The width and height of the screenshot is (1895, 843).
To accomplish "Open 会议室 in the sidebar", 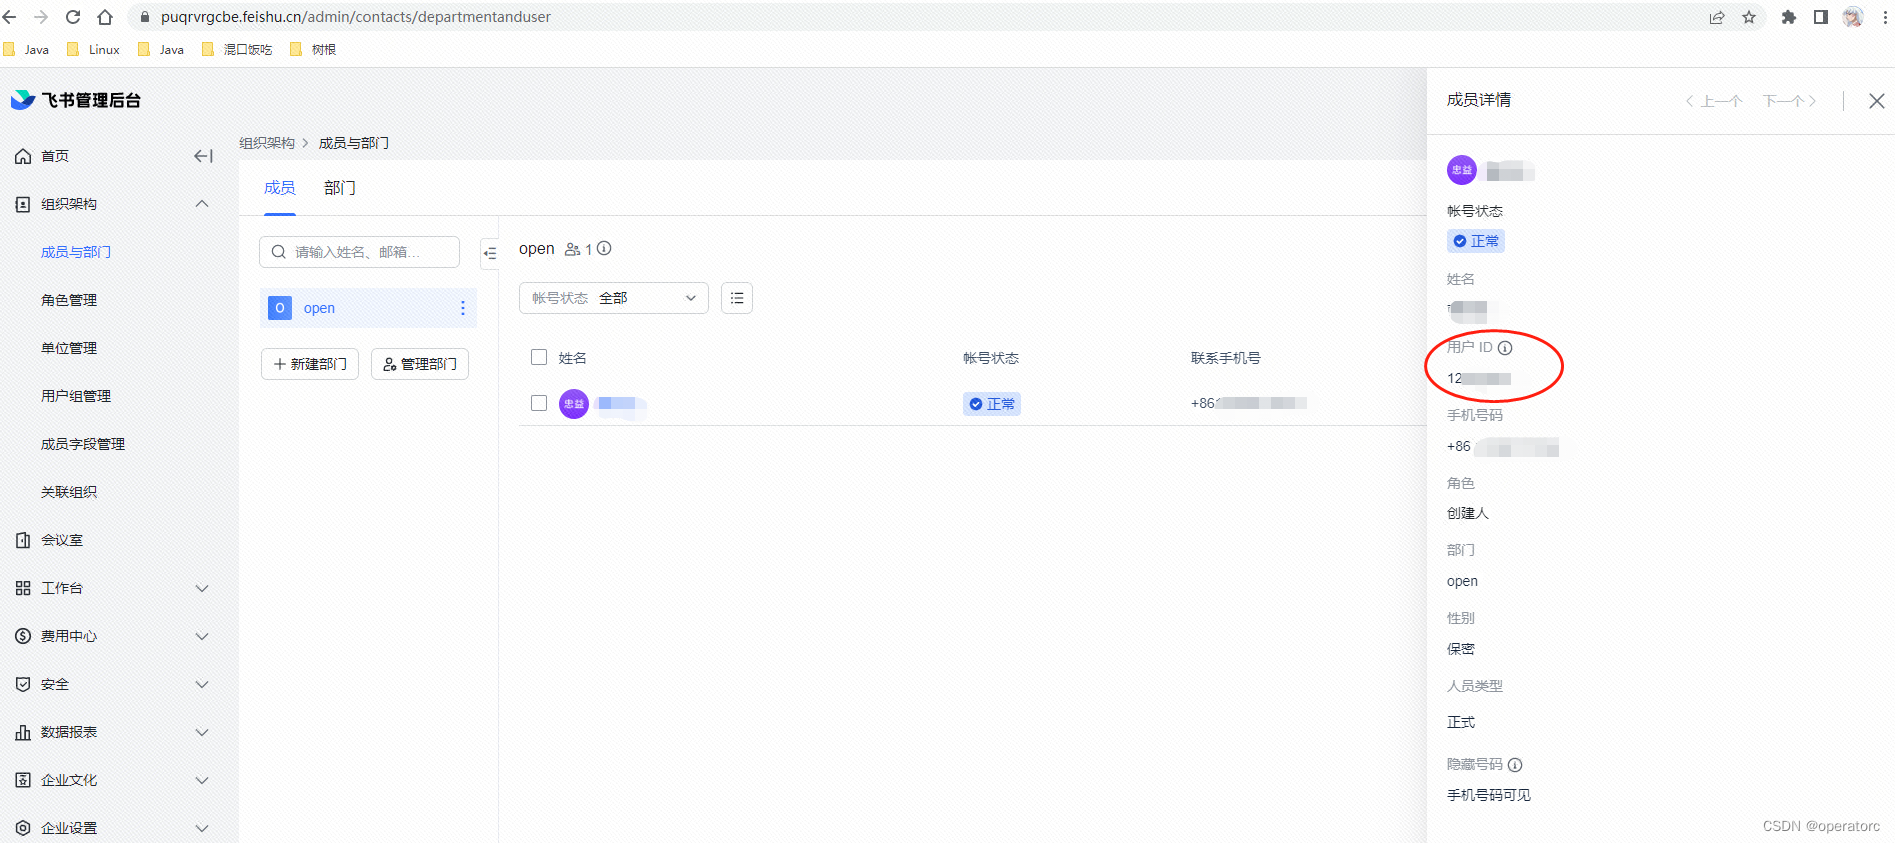I will [x=62, y=540].
